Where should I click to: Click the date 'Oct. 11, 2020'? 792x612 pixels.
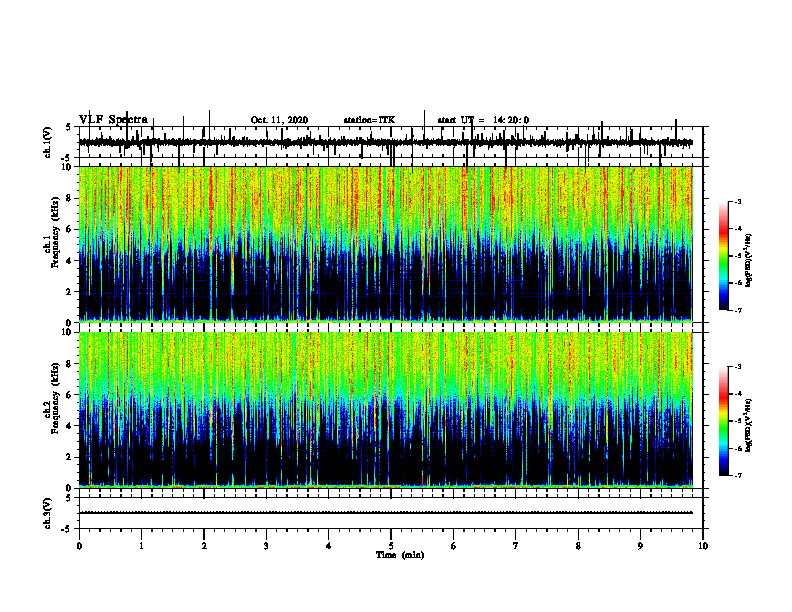tap(279, 120)
